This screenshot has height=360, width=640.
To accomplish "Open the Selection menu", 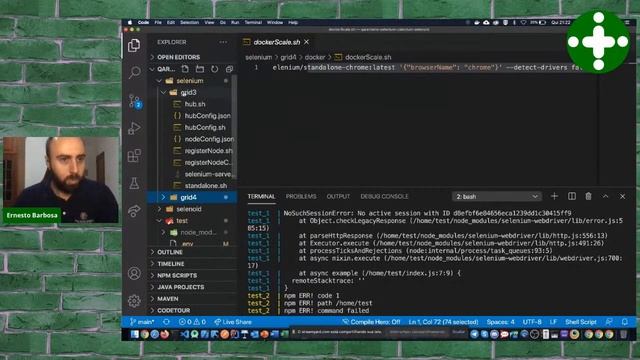I will 189,22.
